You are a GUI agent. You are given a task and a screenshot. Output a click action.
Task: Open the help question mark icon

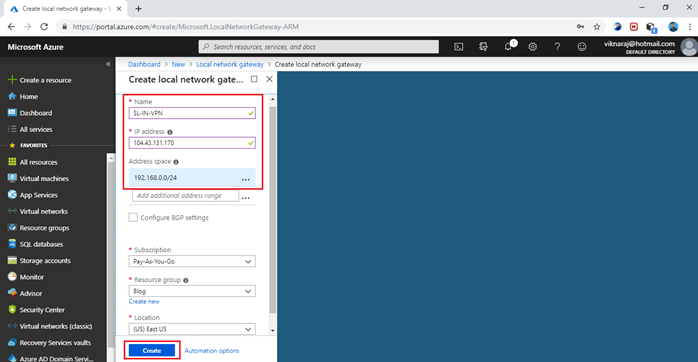(x=557, y=47)
